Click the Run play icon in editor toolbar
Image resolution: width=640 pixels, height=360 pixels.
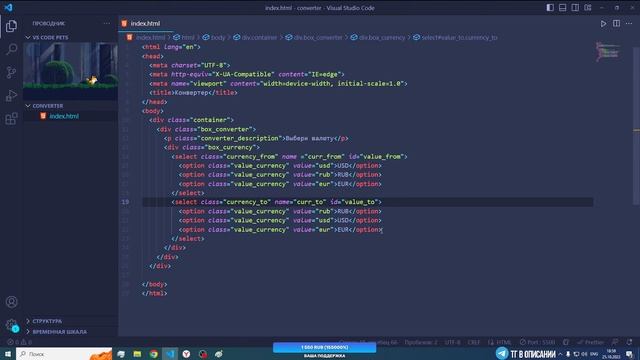pos(603,24)
